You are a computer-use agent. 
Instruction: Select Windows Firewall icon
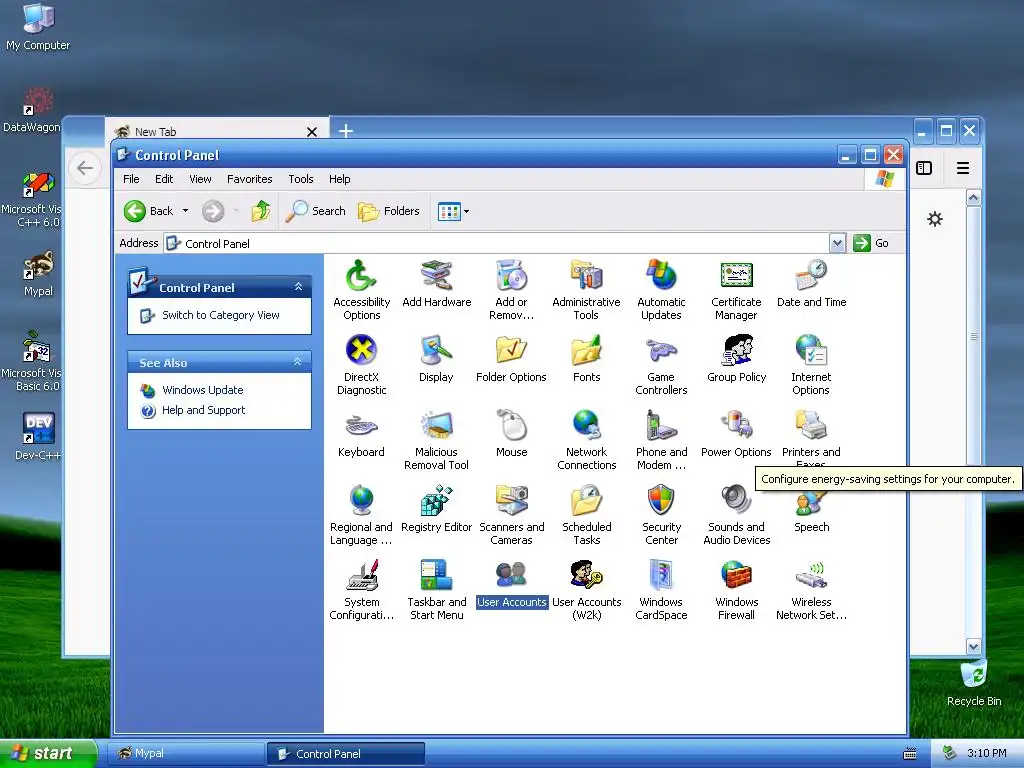[x=736, y=590]
